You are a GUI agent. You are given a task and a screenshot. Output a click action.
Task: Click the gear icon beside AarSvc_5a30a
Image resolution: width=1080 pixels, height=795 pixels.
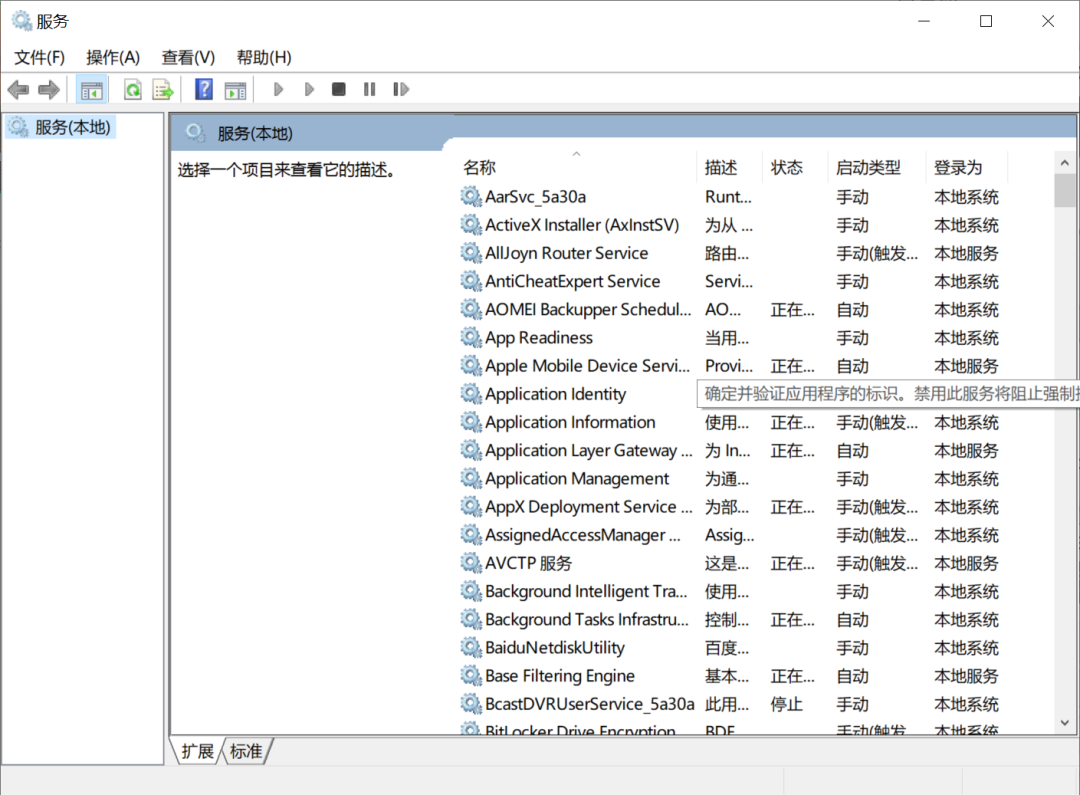[x=471, y=197]
